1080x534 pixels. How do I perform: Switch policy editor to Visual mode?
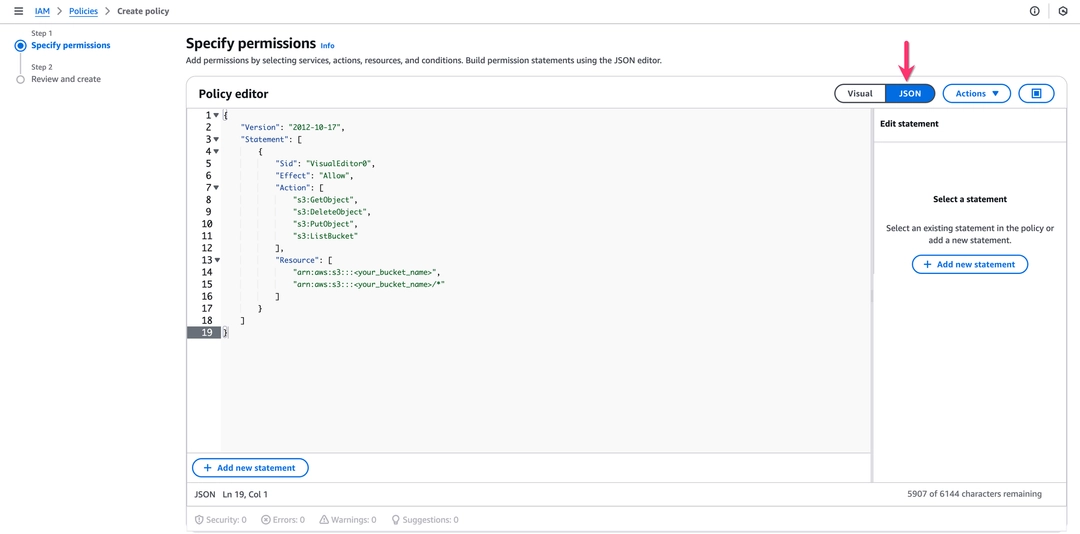[x=860, y=93]
